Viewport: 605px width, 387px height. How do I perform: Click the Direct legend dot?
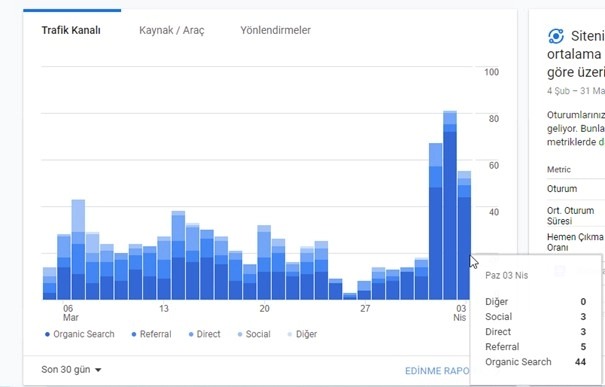click(191, 334)
